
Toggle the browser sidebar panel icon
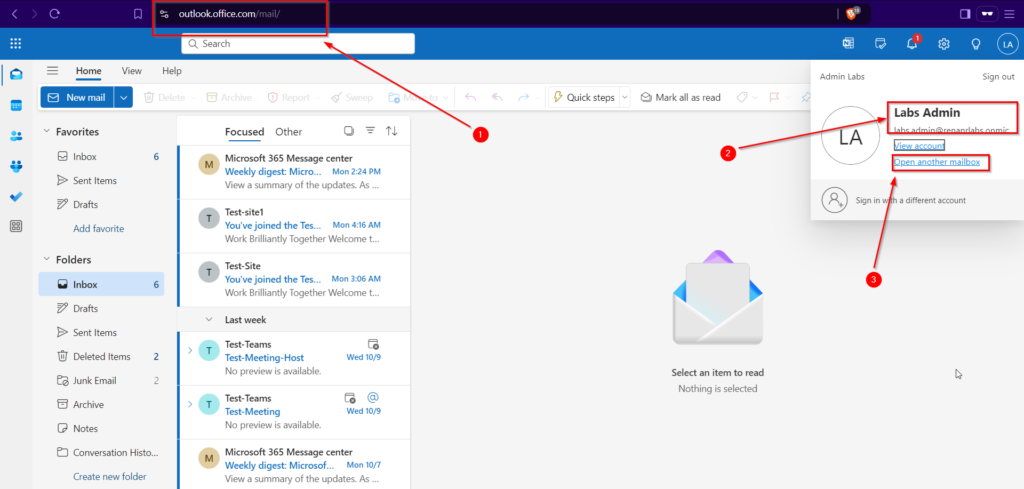(x=965, y=14)
